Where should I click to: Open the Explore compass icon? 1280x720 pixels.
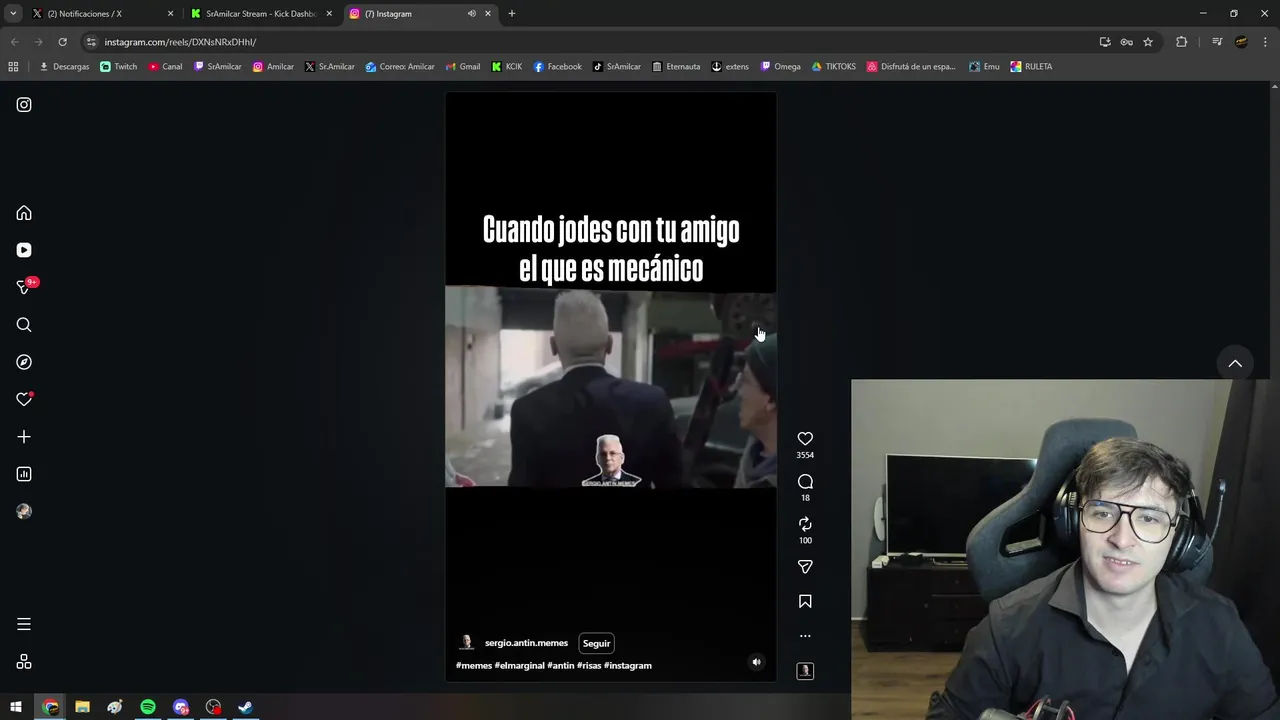[24, 362]
